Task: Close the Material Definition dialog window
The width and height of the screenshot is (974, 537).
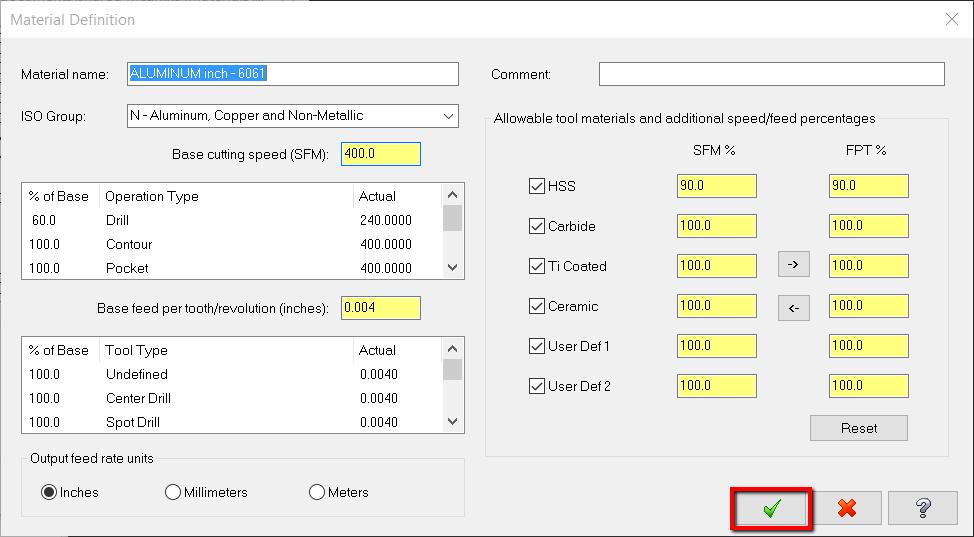Action: coord(952,19)
